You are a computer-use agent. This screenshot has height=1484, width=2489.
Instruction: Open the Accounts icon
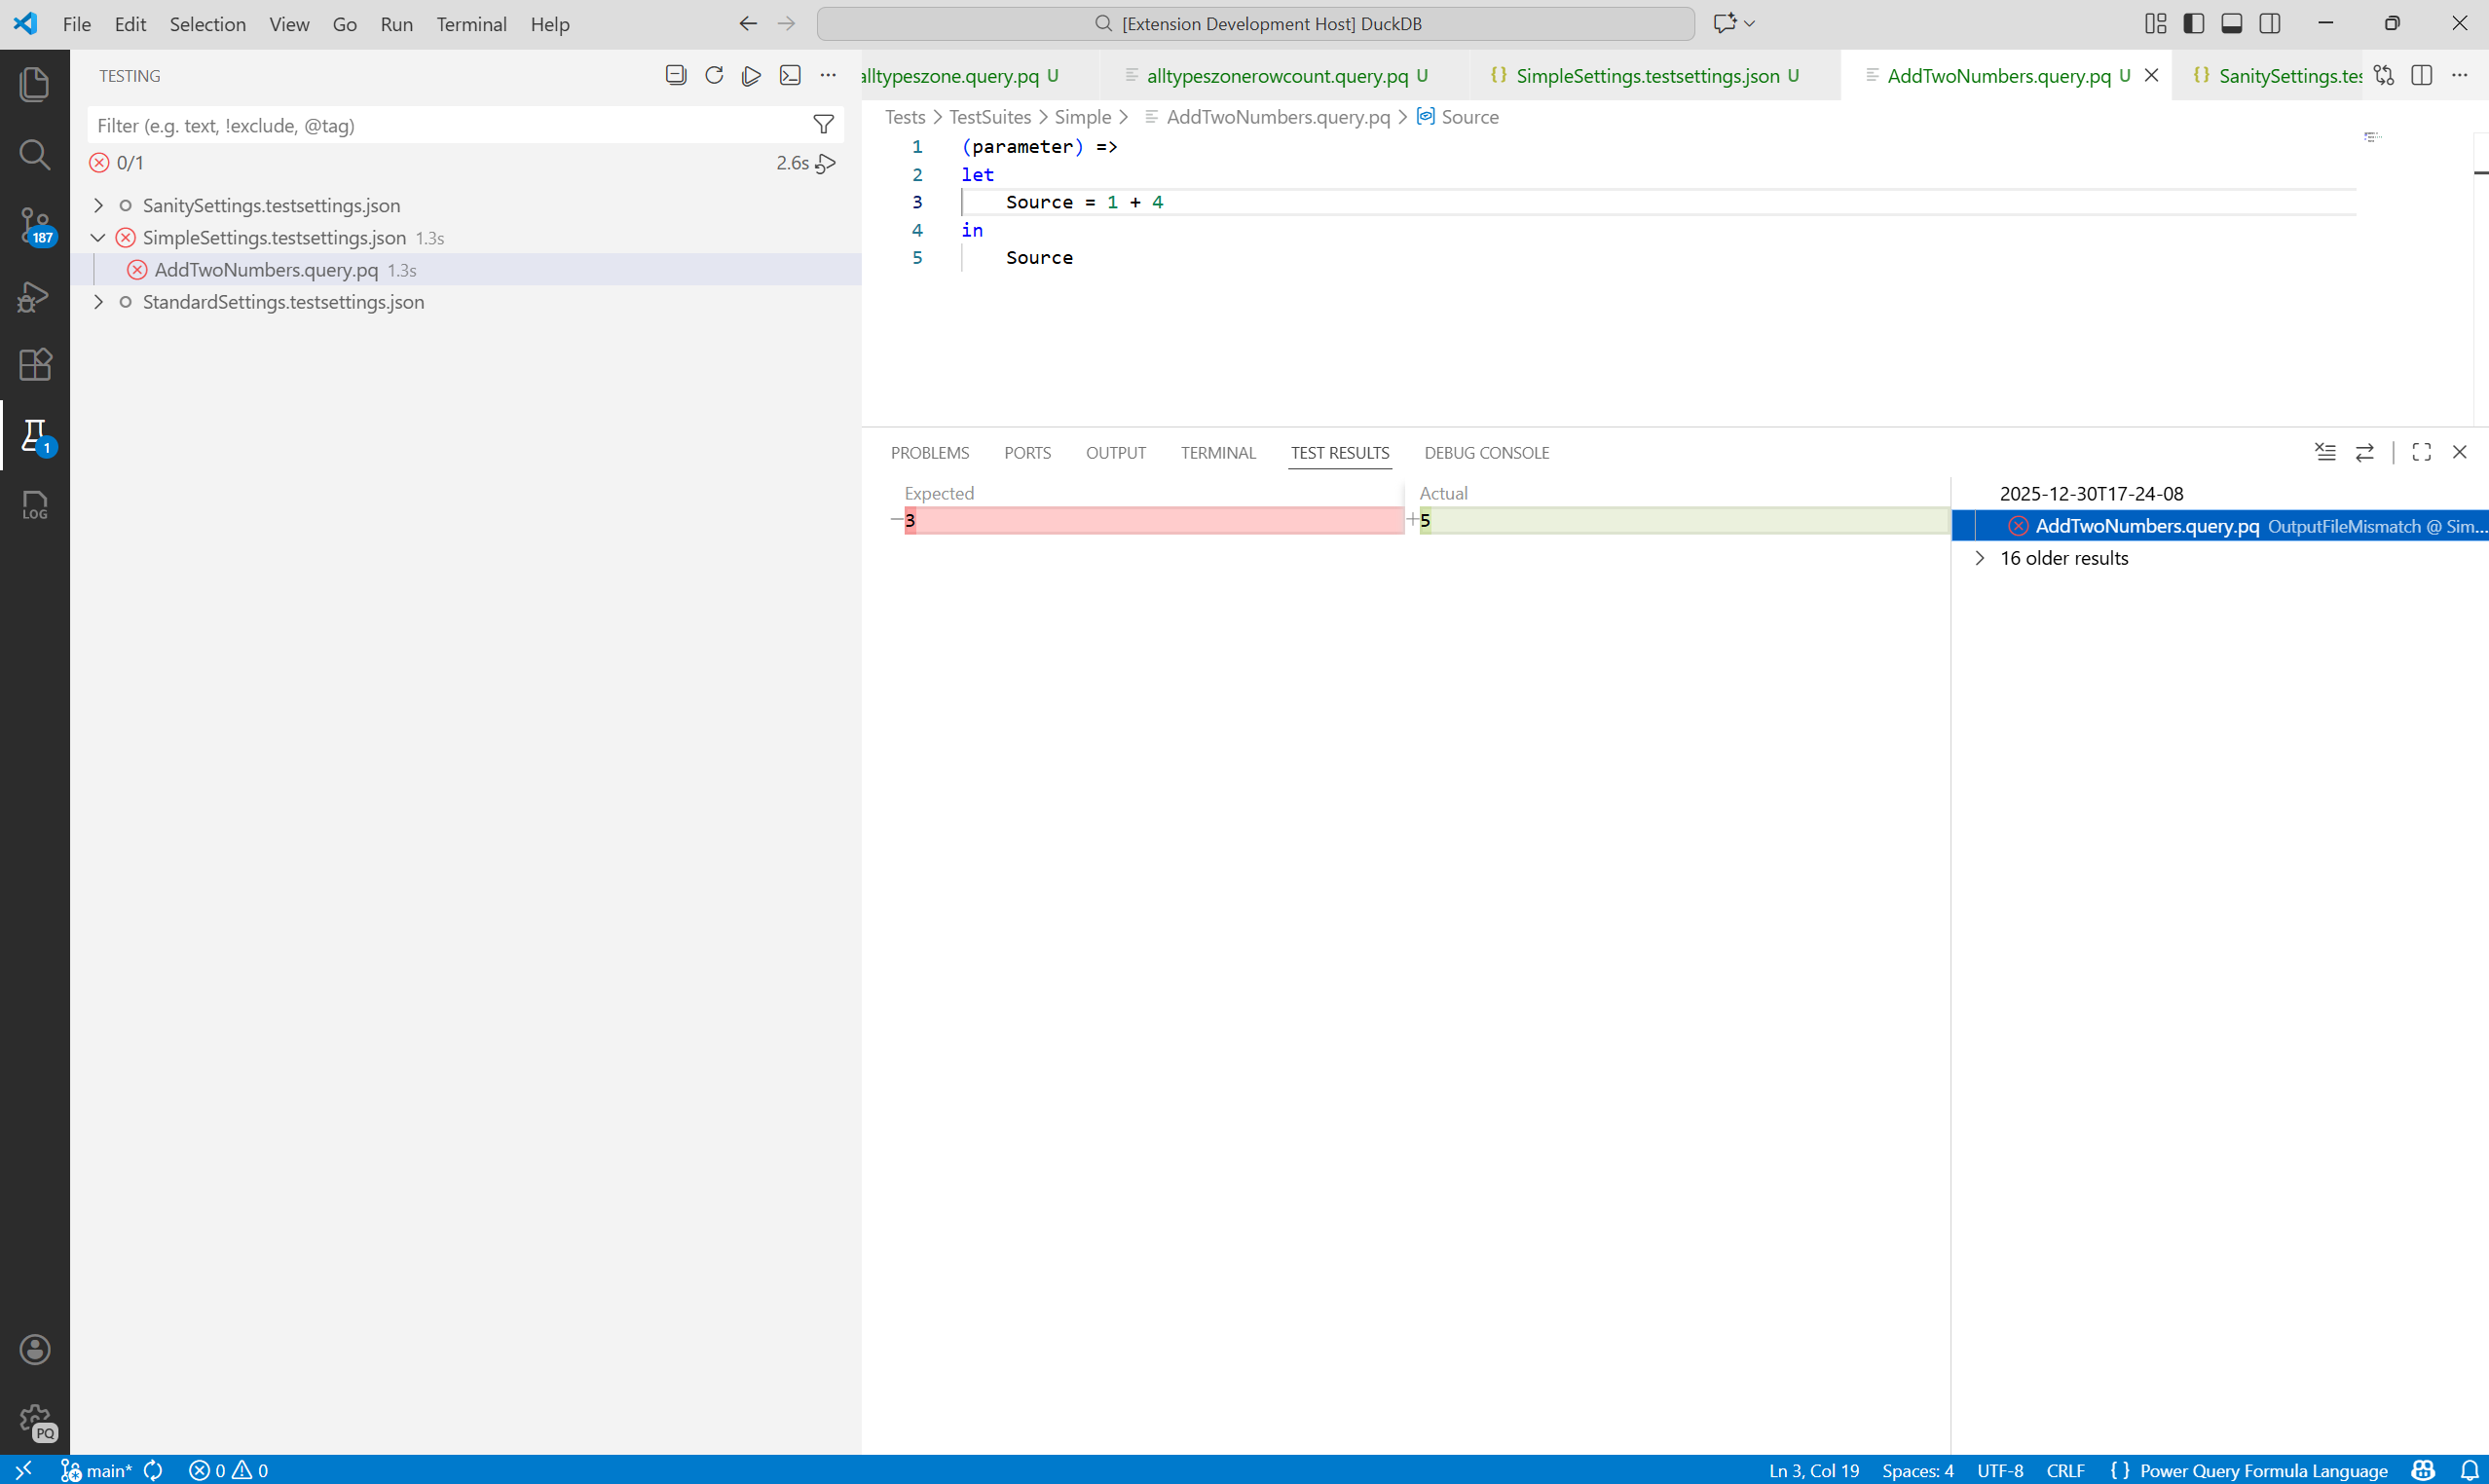35,1349
